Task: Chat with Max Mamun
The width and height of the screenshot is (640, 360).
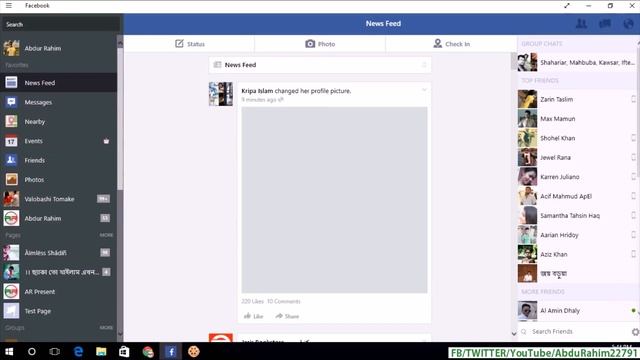Action: (577, 119)
